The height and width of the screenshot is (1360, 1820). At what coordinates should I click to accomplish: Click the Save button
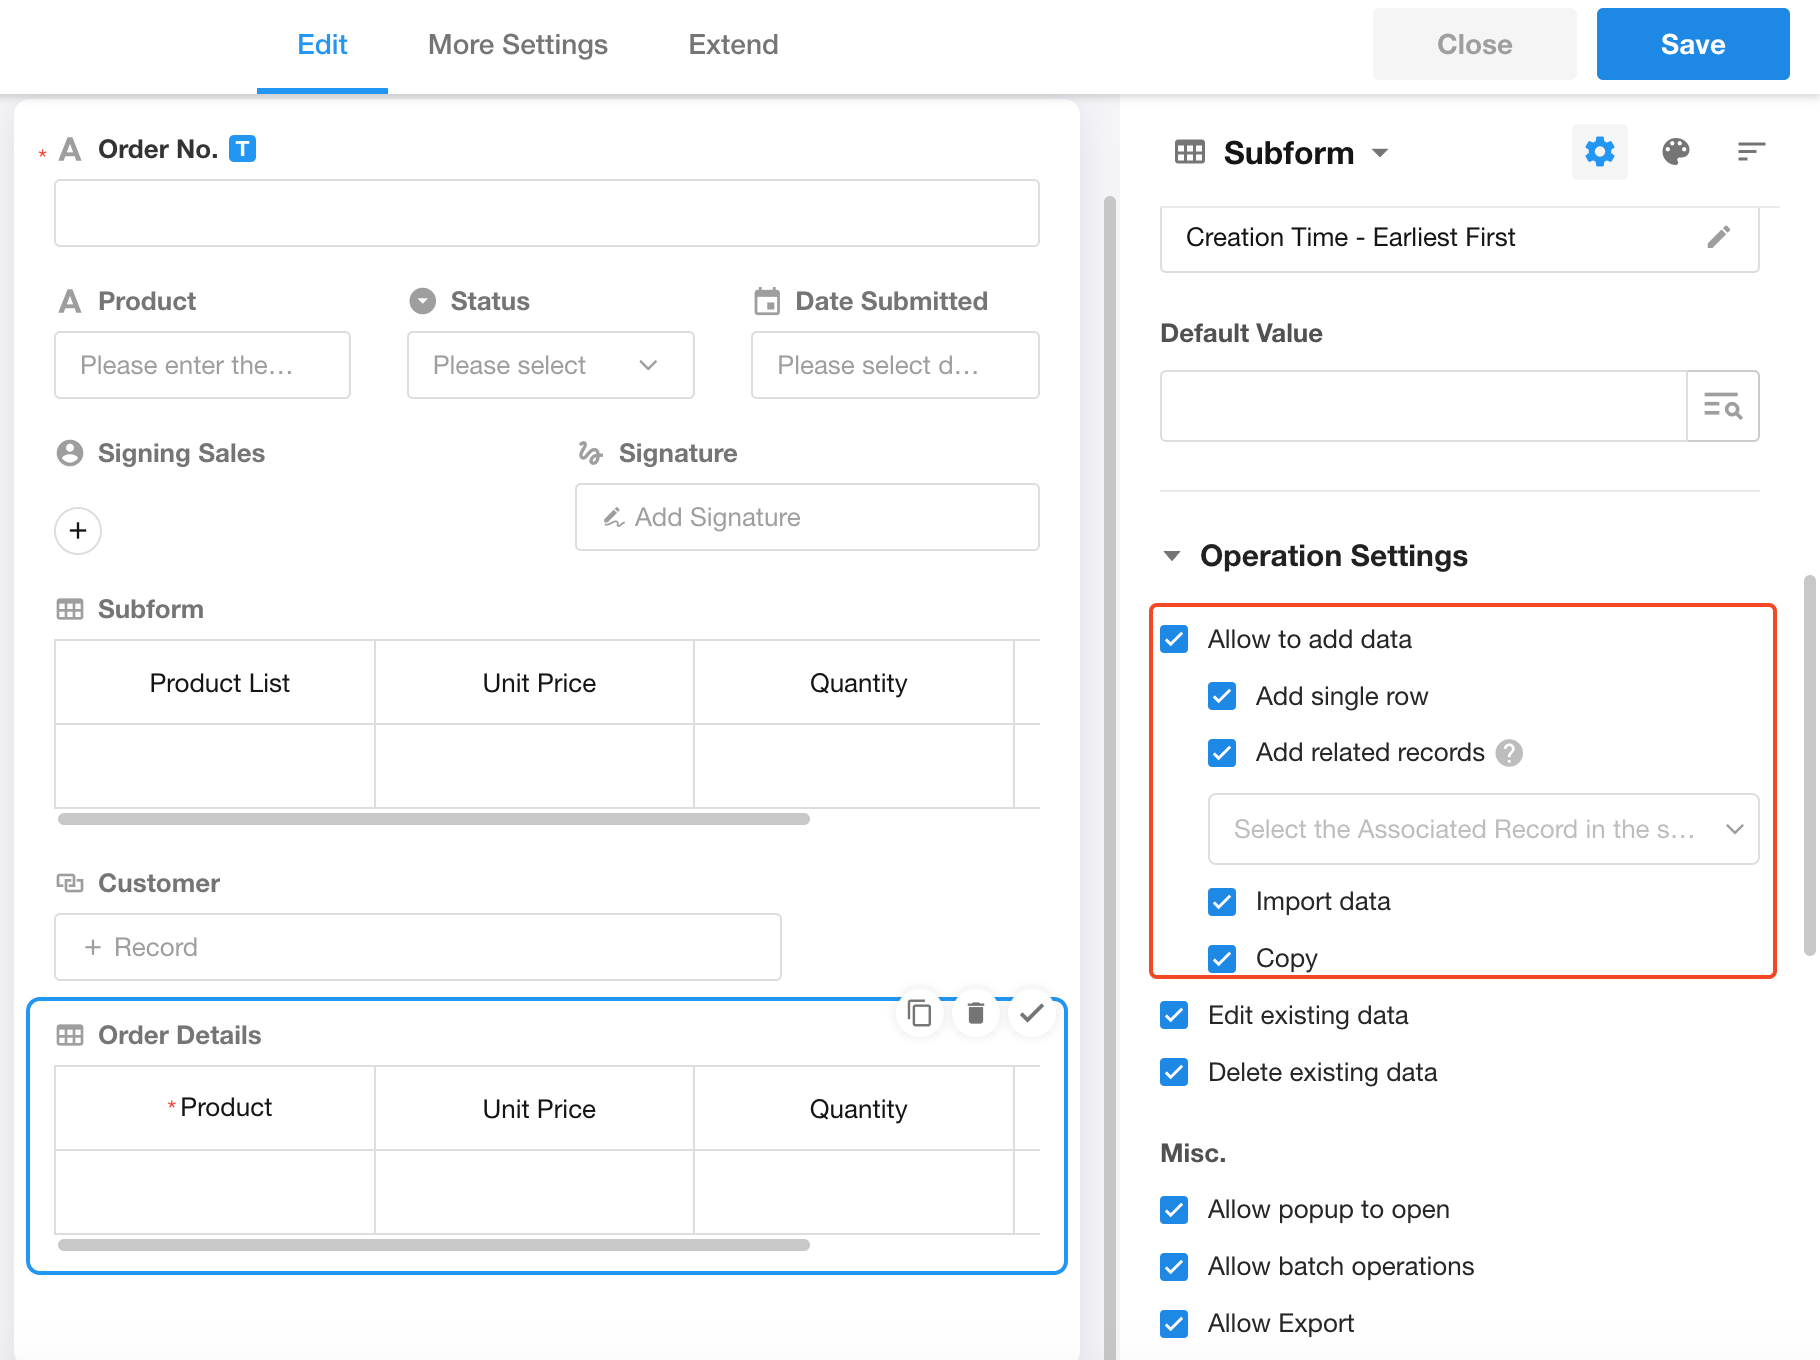click(1692, 45)
